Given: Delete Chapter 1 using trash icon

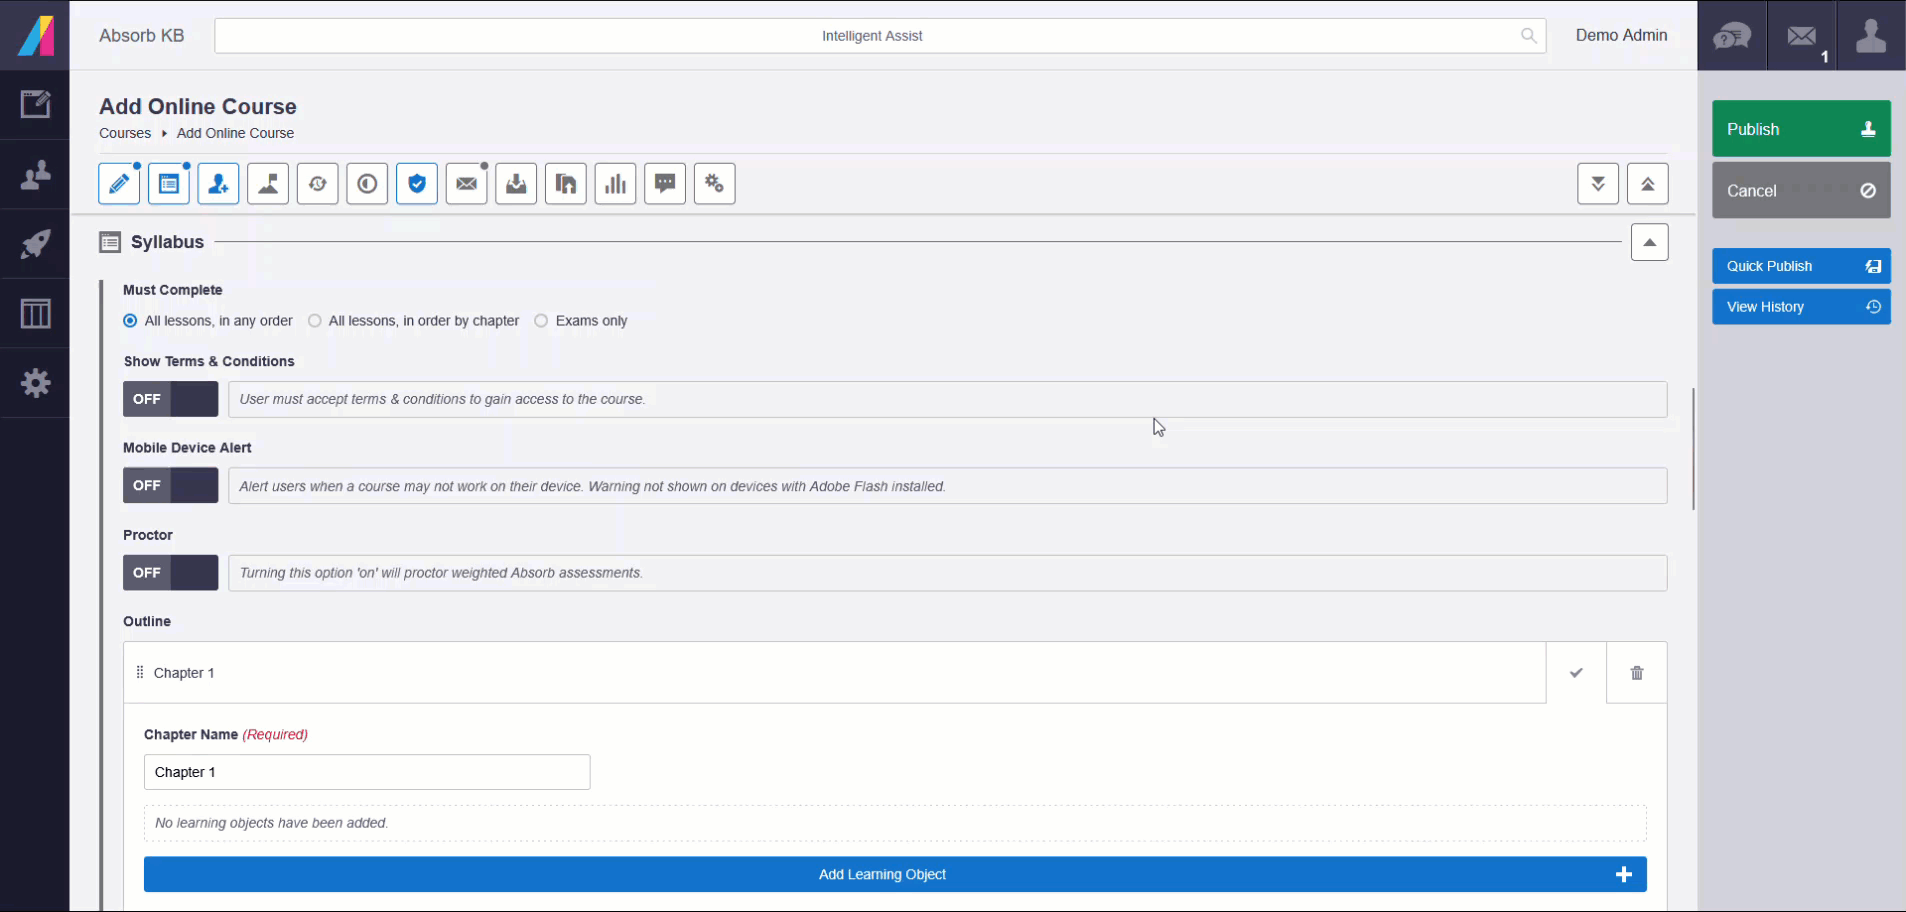Looking at the screenshot, I should coord(1636,673).
